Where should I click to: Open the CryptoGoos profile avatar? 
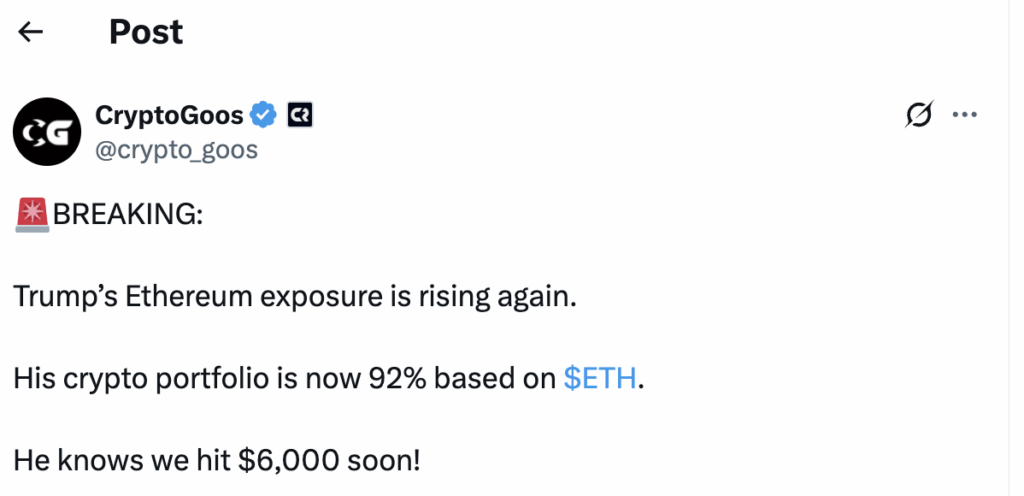(47, 132)
